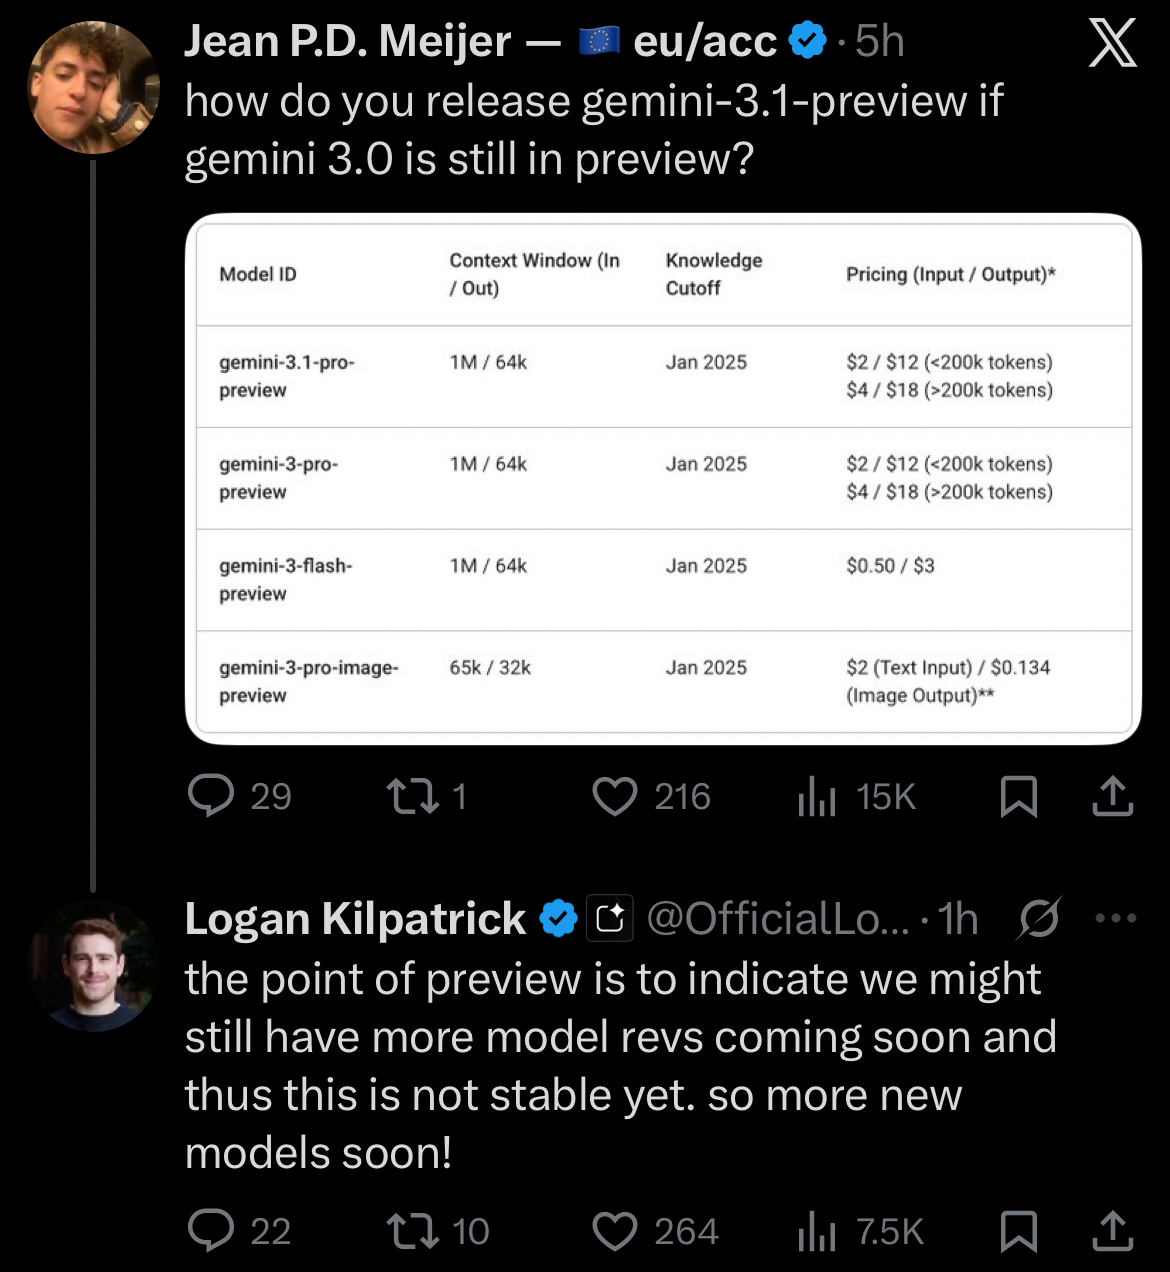
Task: Open the @OfficialLo... handle link
Action: point(778,918)
